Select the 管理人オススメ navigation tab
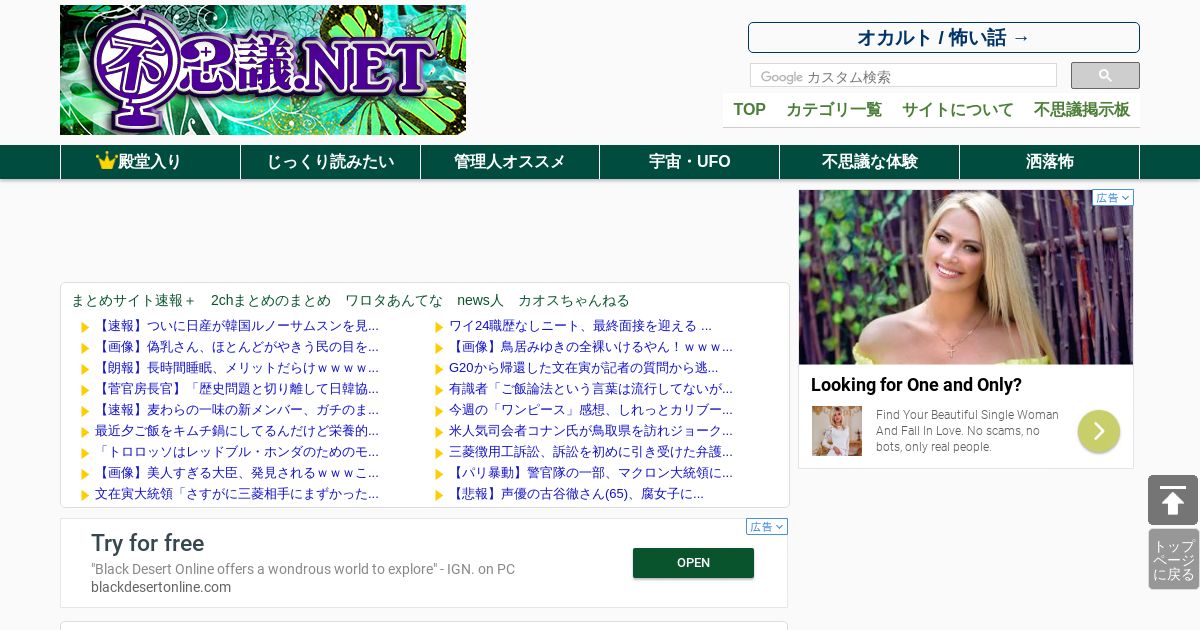The width and height of the screenshot is (1200, 630). [510, 162]
